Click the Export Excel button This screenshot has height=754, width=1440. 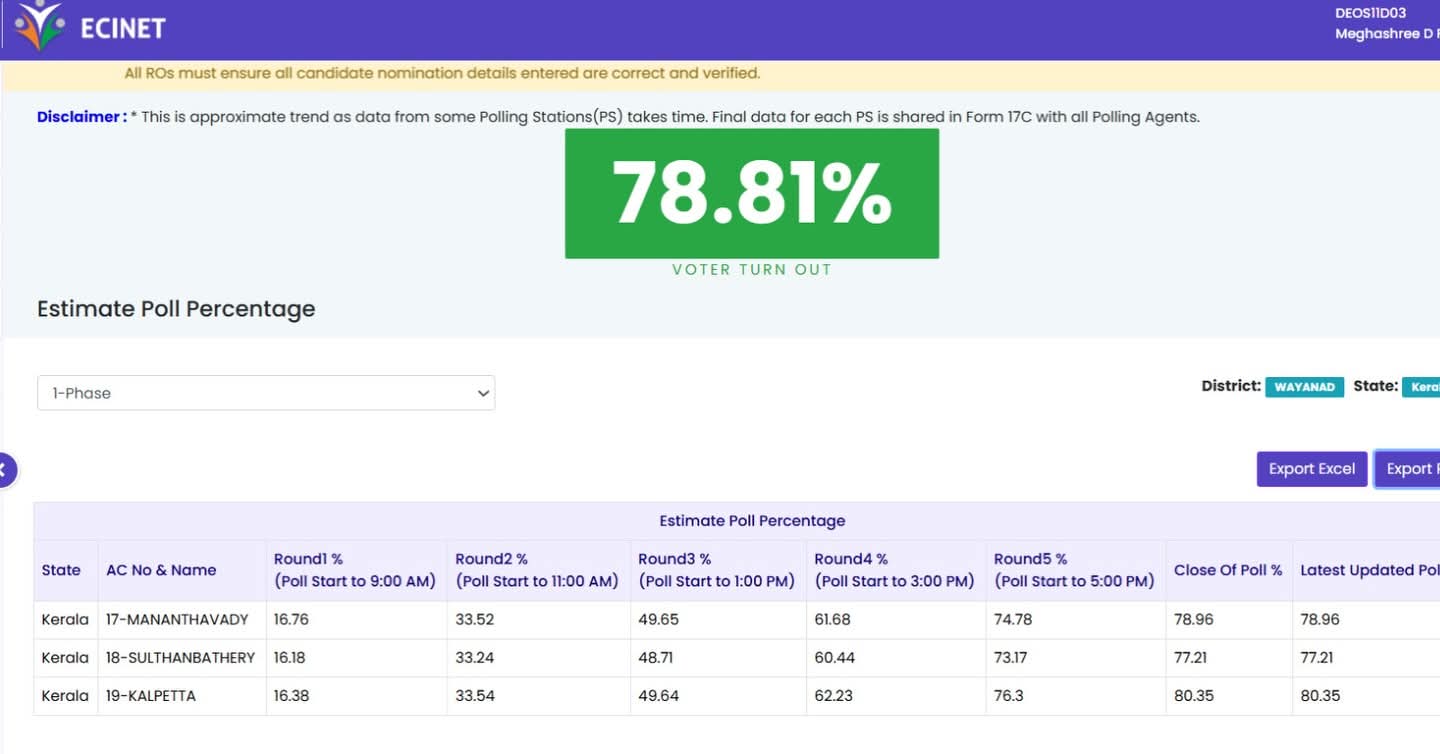click(x=1311, y=469)
